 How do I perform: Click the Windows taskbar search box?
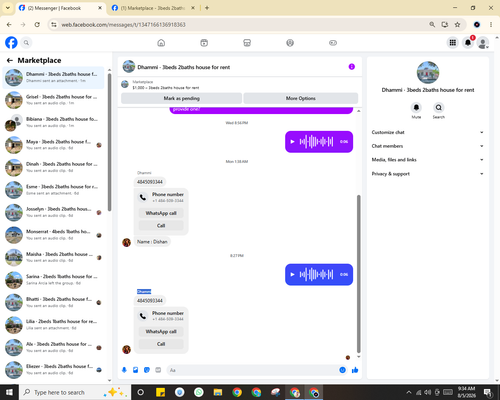click(75, 392)
